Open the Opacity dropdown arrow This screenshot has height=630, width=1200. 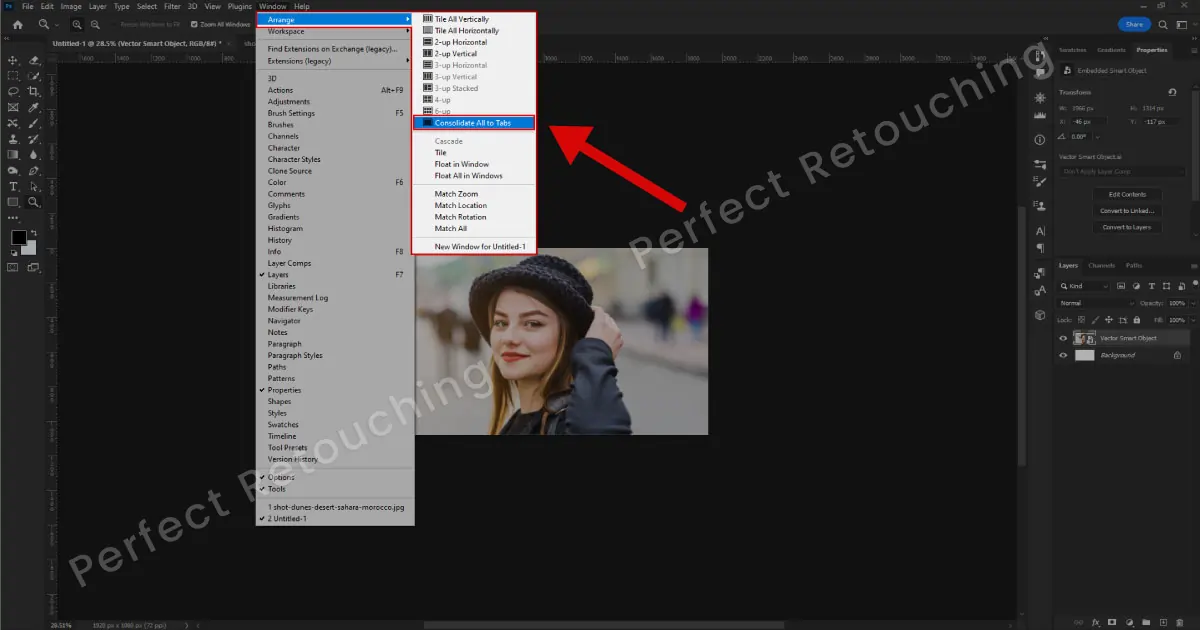1192,303
